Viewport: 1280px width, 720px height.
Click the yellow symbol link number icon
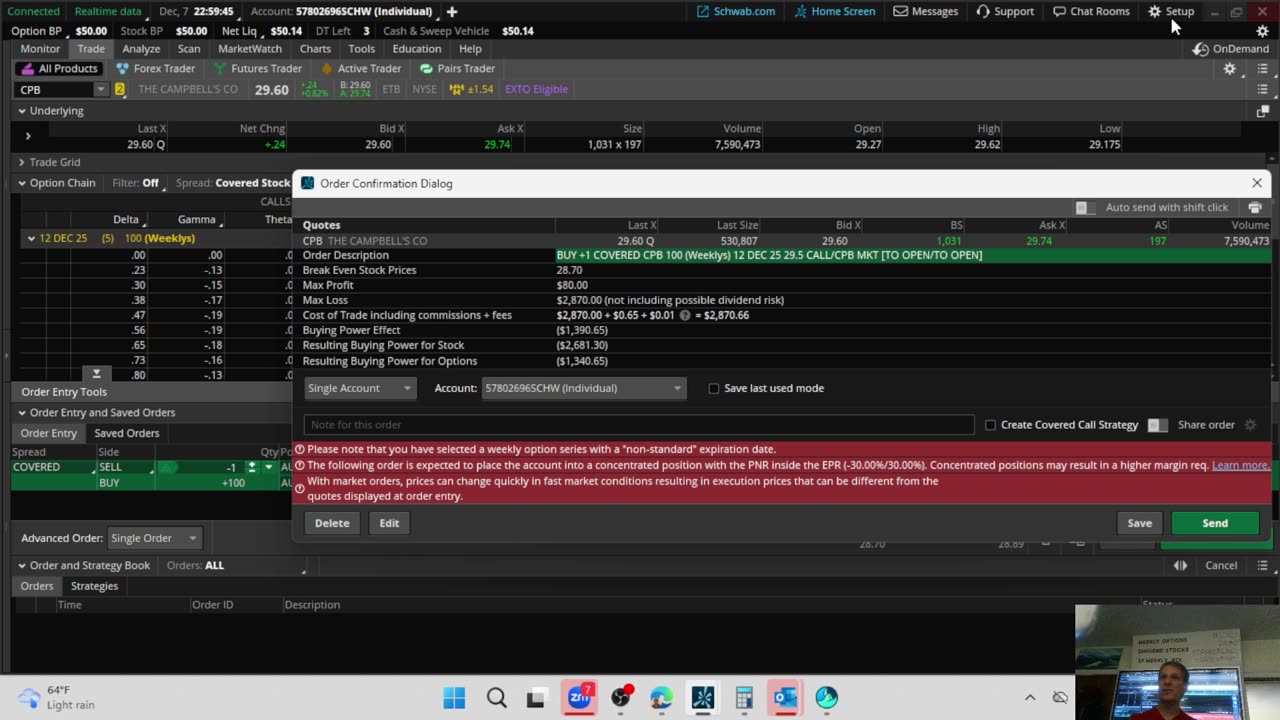[x=120, y=89]
